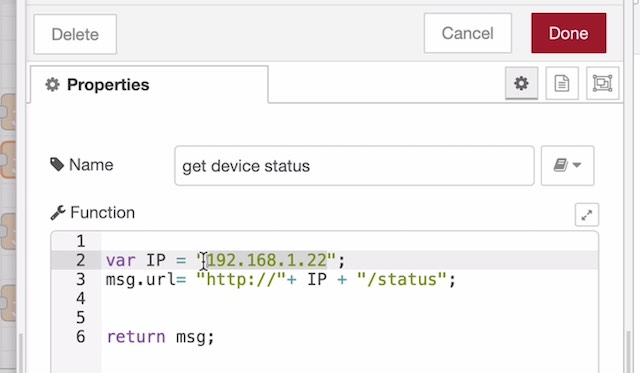
Task: Click 'return msg;' on line 6
Action: click(x=160, y=337)
